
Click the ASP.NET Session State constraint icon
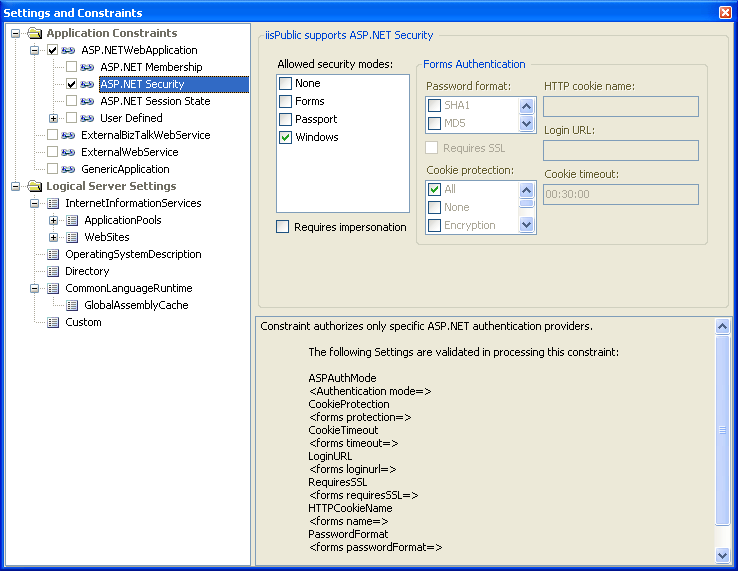coord(88,101)
